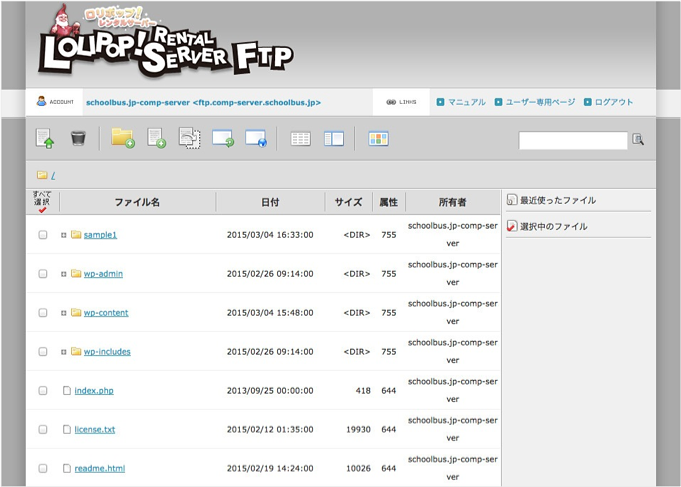Expand the wp-admin folder tree
681x487 pixels.
(x=63, y=274)
